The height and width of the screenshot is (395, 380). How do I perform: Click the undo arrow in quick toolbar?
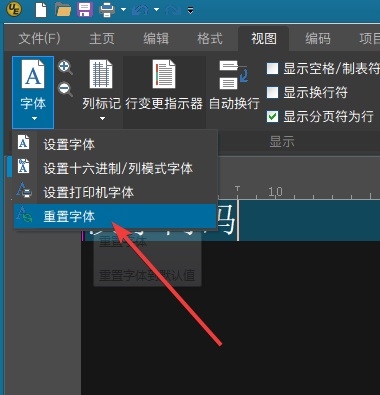click(140, 10)
